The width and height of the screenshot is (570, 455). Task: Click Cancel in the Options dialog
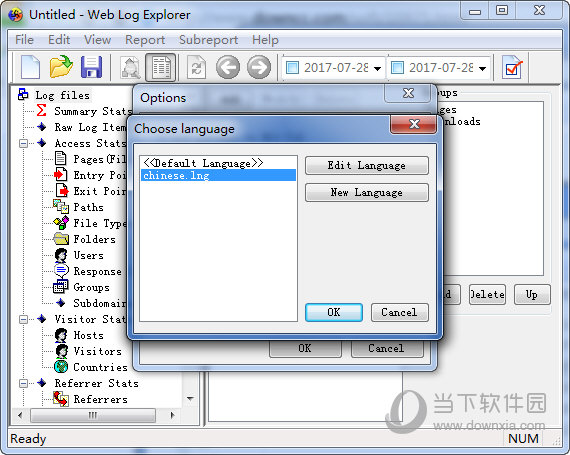pyautogui.click(x=387, y=348)
